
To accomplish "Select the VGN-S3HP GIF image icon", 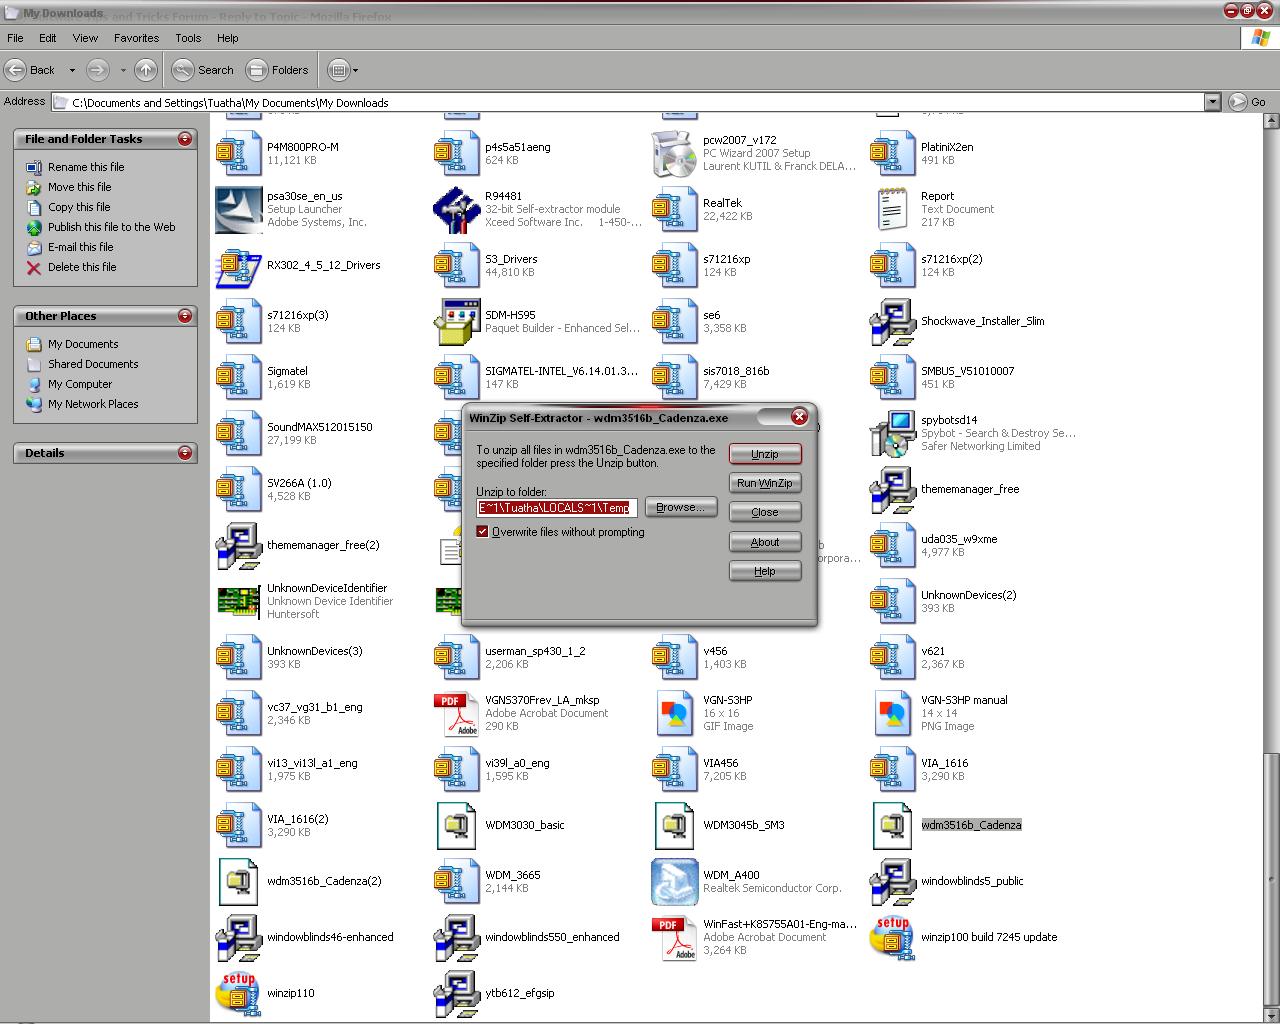I will (675, 713).
